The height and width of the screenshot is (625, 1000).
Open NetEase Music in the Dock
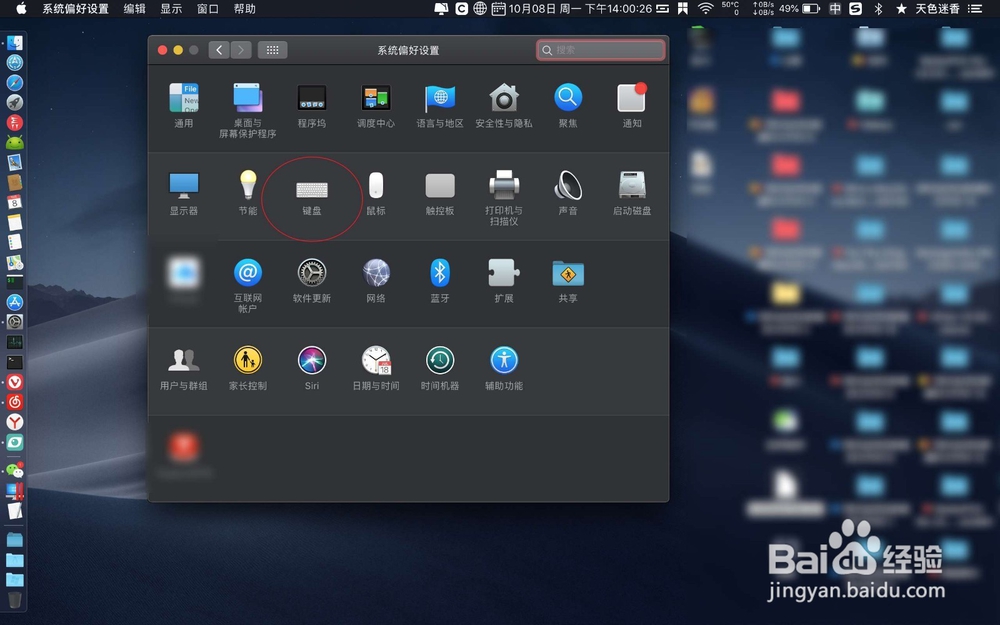coord(15,402)
